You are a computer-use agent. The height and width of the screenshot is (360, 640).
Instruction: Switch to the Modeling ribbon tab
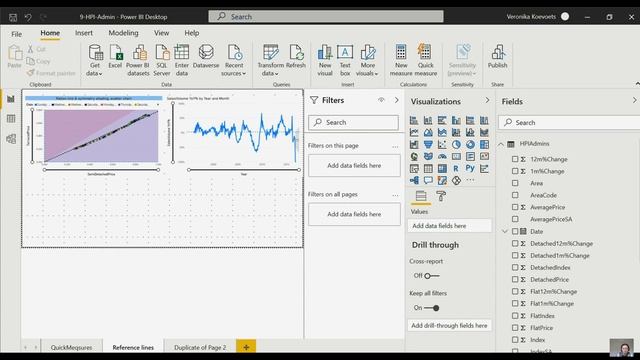[123, 33]
